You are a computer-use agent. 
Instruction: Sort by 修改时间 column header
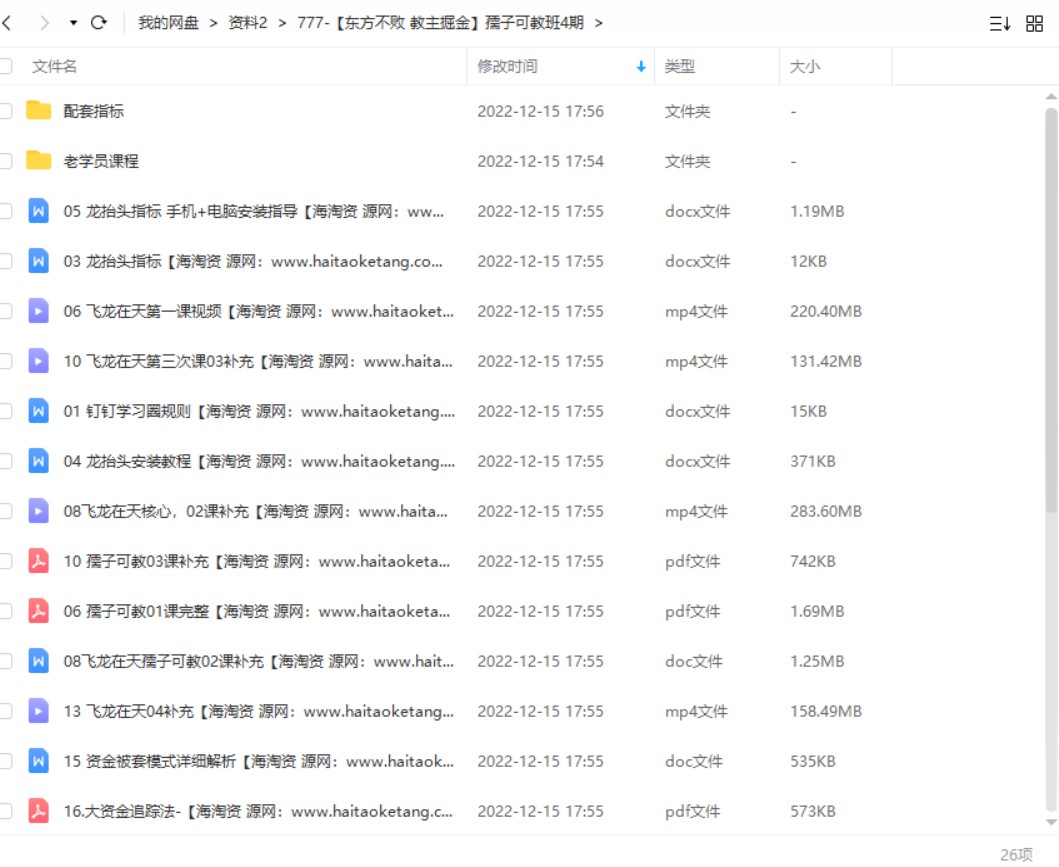[507, 66]
